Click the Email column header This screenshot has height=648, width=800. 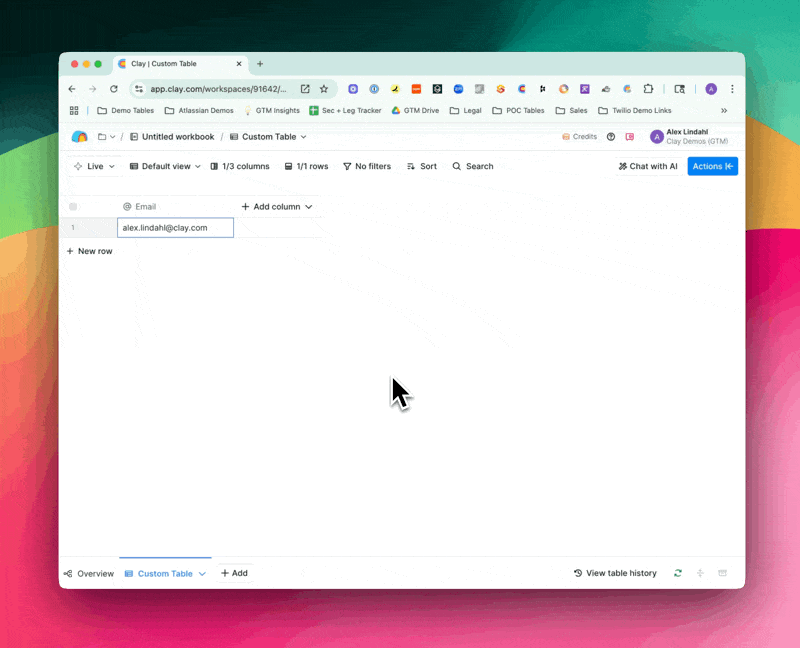point(176,207)
